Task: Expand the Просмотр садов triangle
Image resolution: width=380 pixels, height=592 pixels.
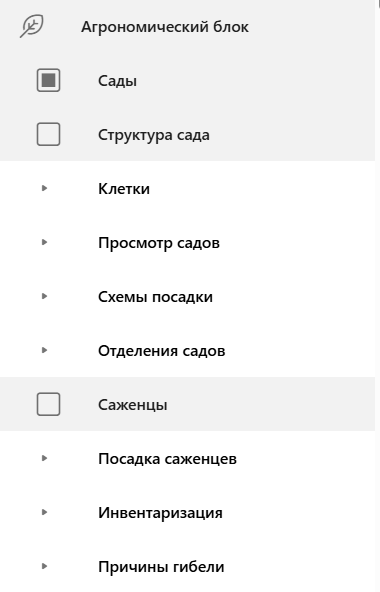Action: [x=44, y=242]
